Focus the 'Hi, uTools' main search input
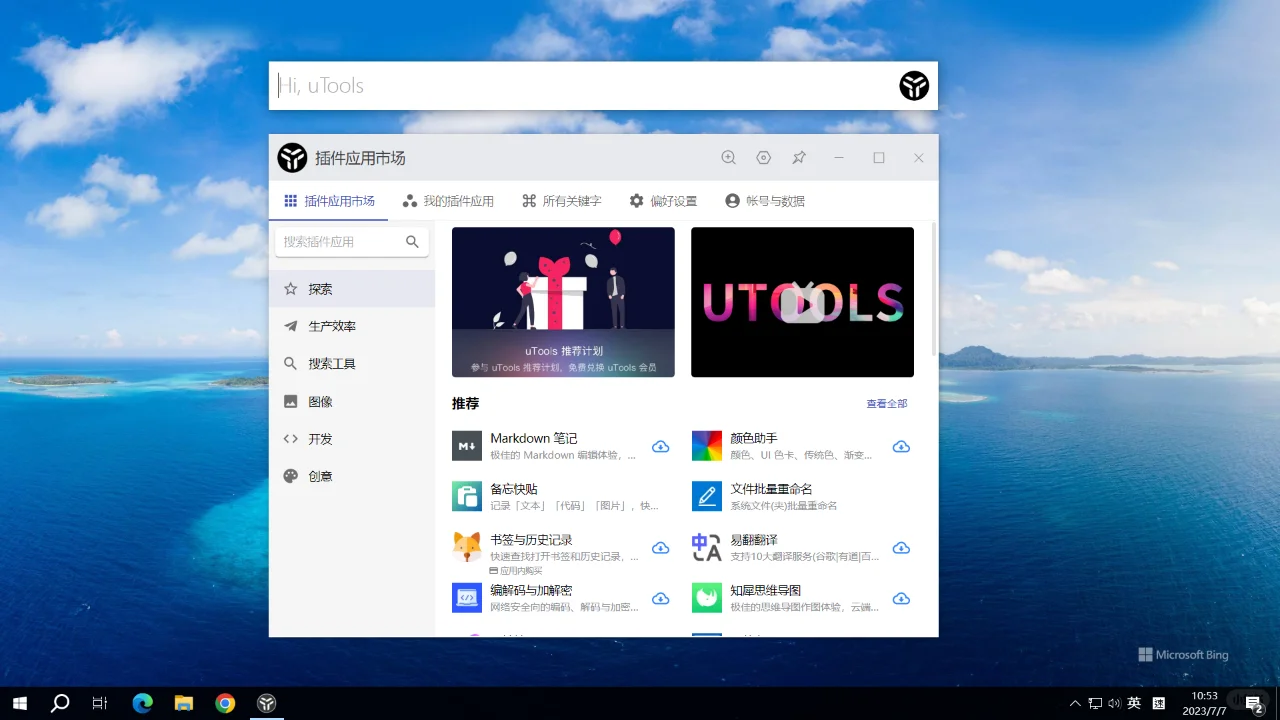1280x720 pixels. coord(584,86)
